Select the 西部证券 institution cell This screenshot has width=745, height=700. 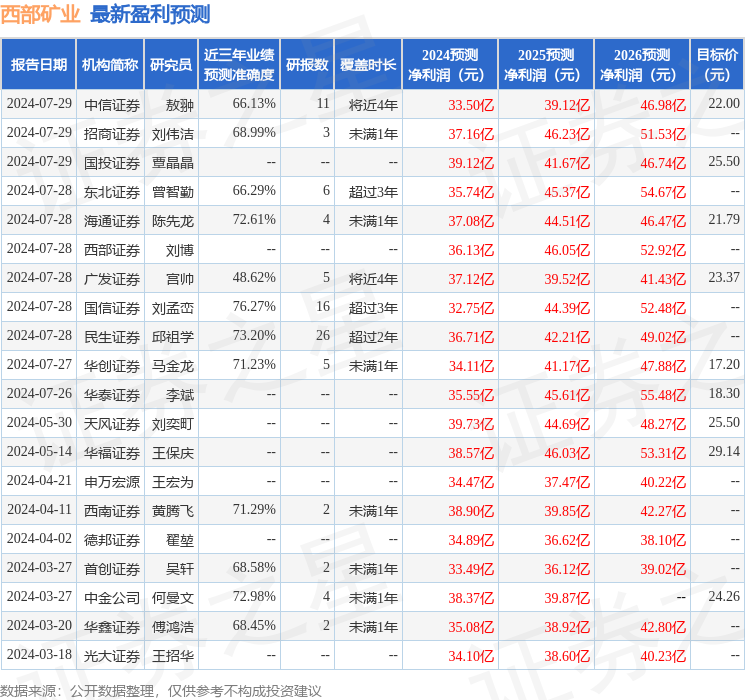pos(112,249)
